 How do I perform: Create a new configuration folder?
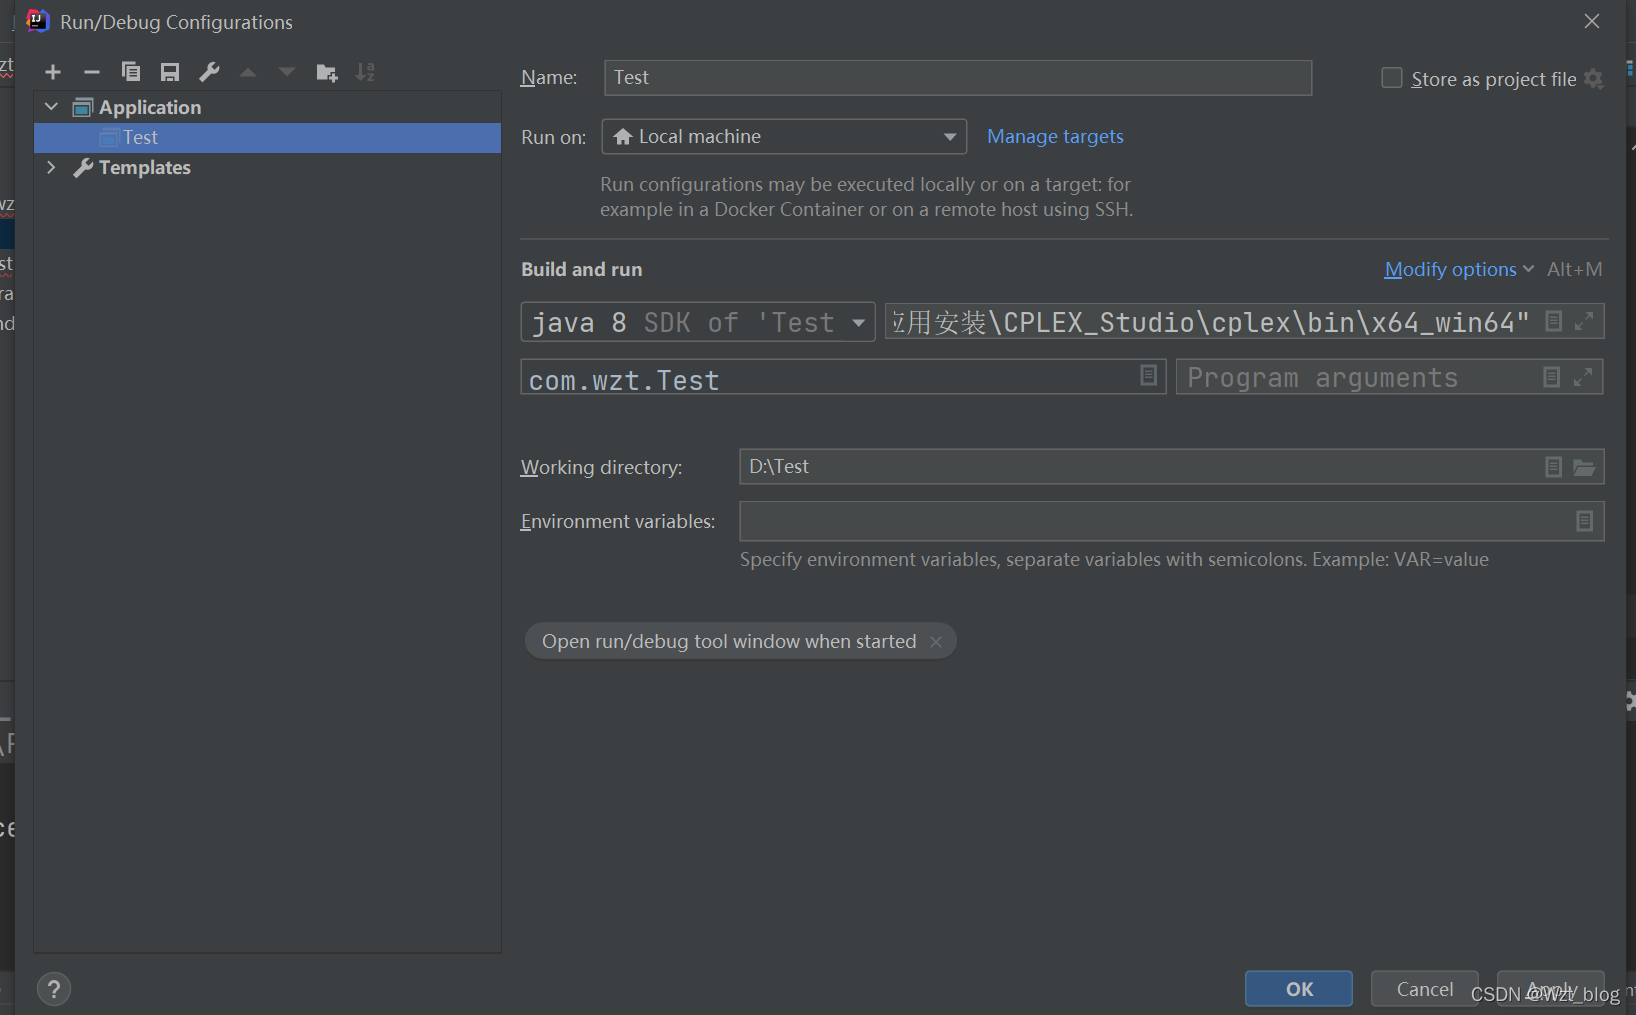[x=327, y=72]
